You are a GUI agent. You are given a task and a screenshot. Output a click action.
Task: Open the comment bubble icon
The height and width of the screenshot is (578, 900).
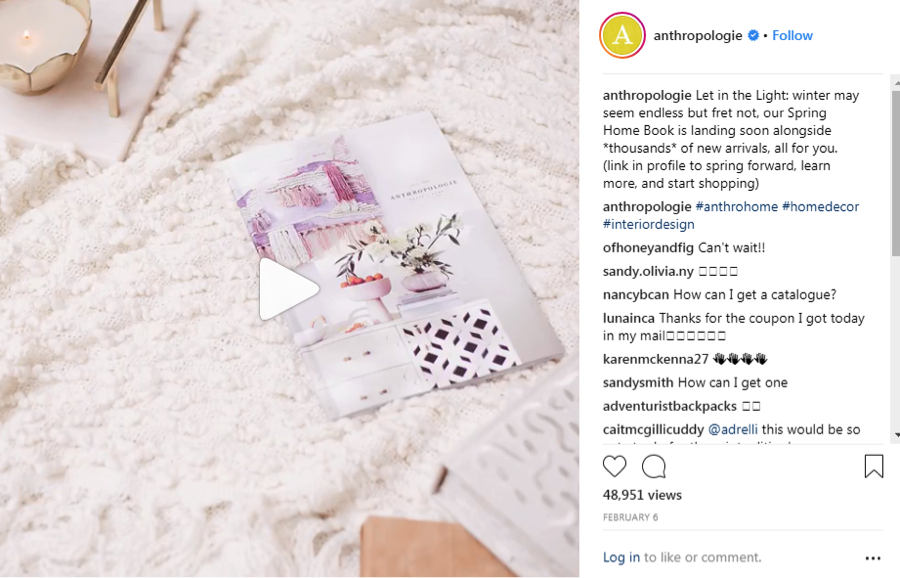[654, 467]
